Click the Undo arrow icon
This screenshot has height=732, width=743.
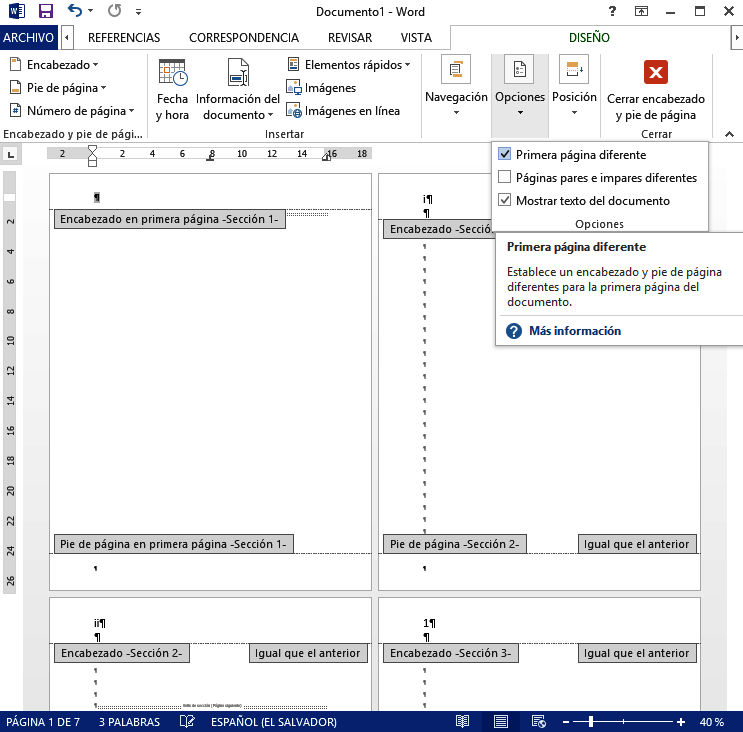click(x=75, y=12)
